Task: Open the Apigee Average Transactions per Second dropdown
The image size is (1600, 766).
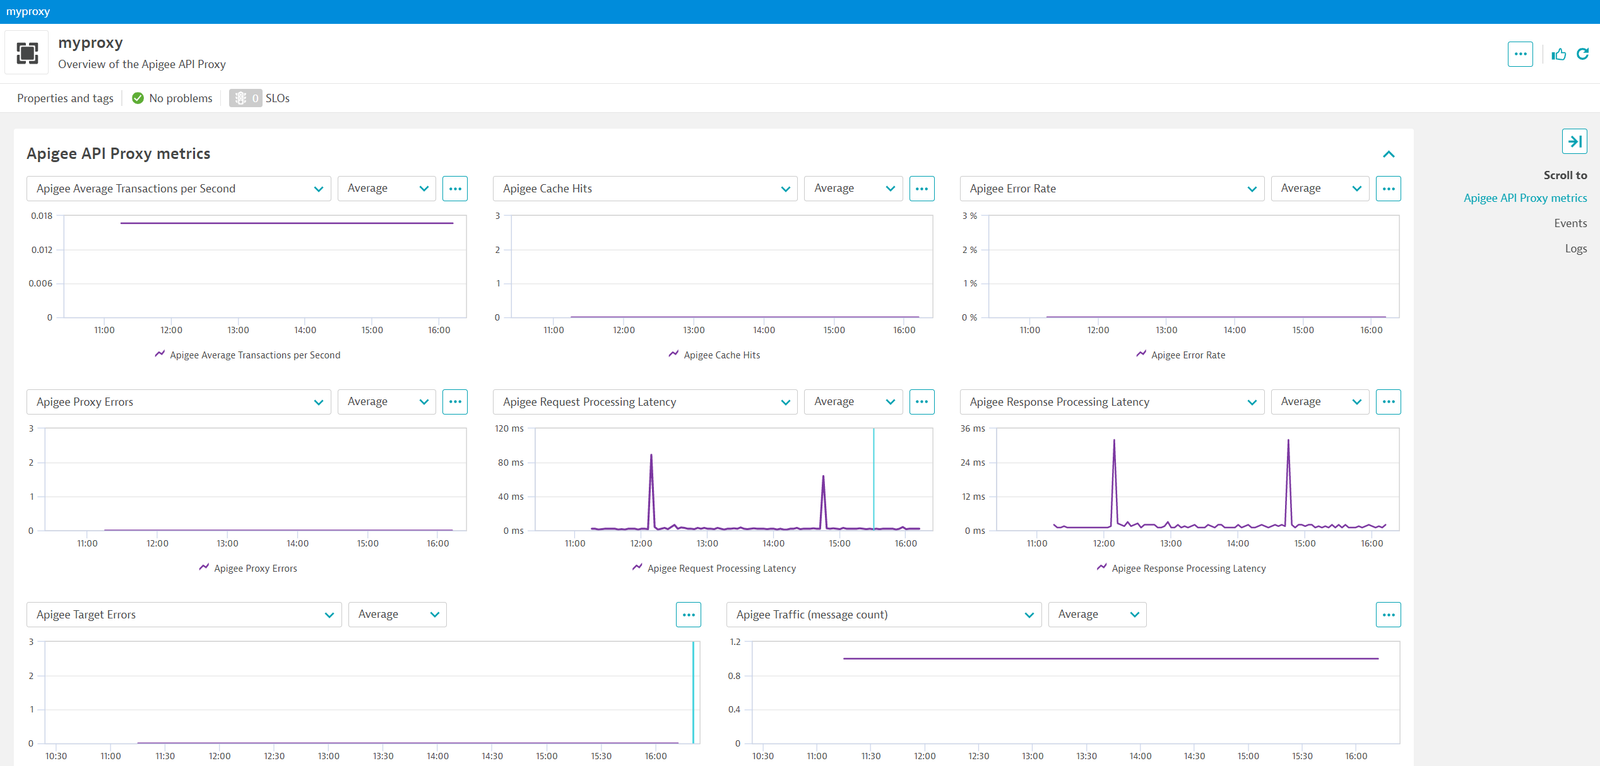Action: (x=179, y=188)
